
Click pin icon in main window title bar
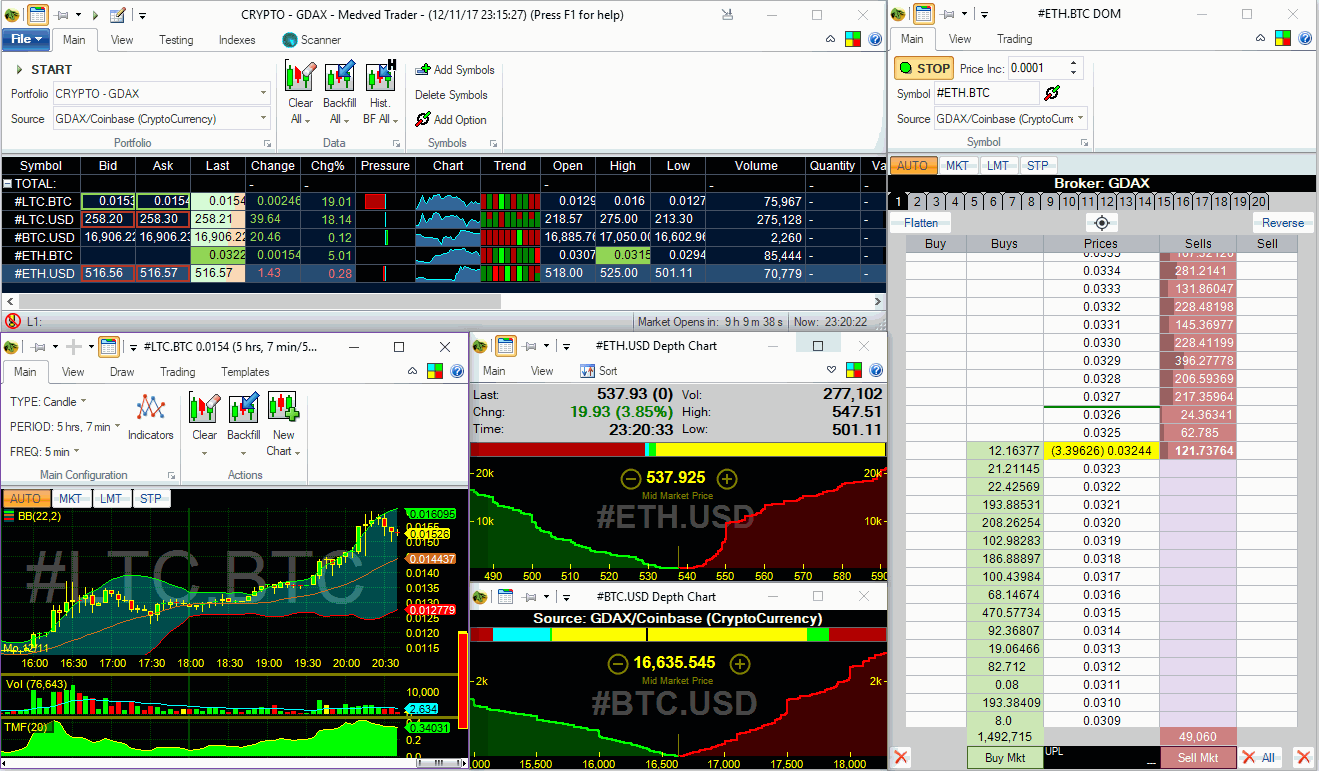[62, 15]
